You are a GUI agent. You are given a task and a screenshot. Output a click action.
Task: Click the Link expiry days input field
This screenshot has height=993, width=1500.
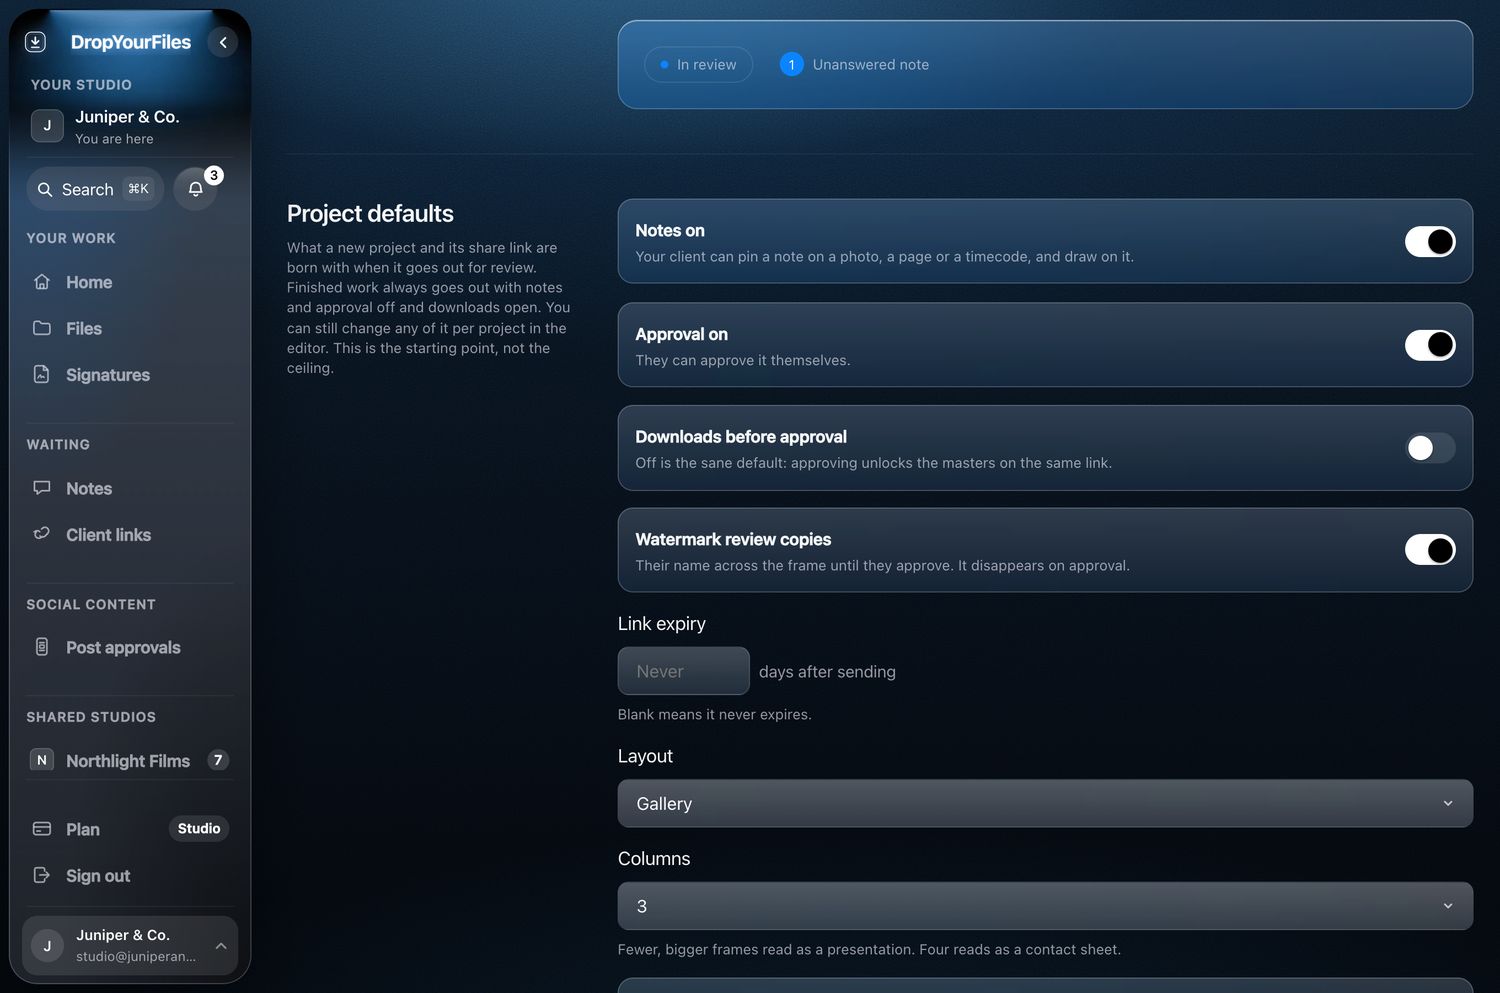pyautogui.click(x=683, y=671)
